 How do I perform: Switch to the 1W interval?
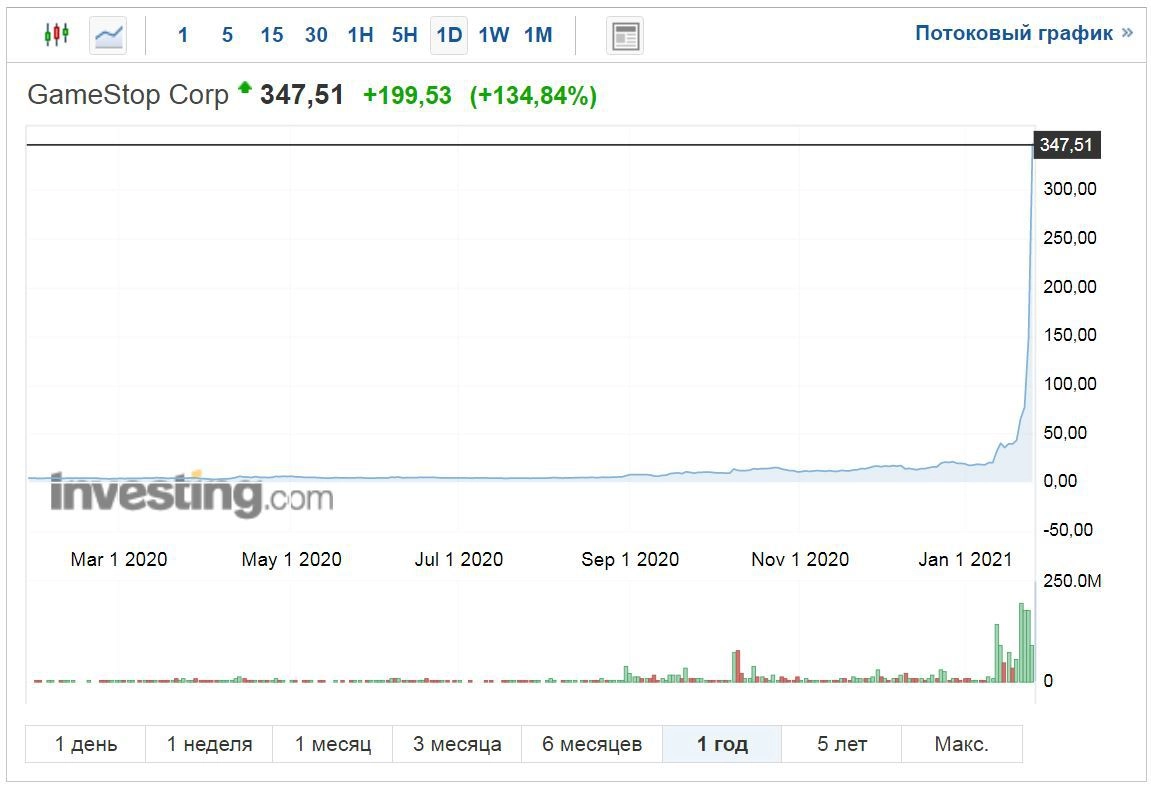[493, 35]
